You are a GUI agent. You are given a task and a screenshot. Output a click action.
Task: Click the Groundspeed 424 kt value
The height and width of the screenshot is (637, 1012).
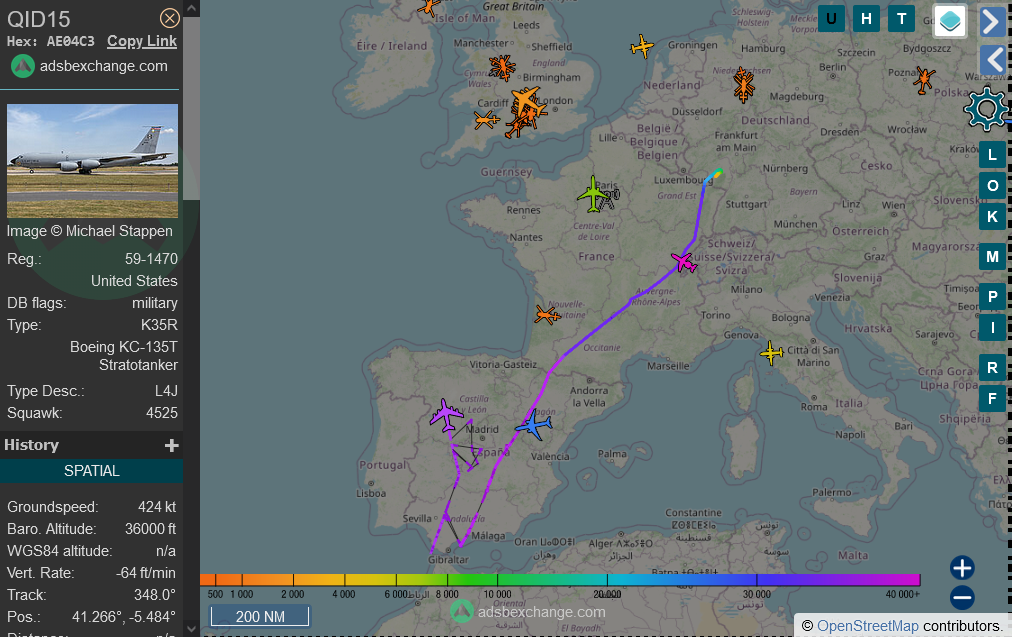pos(157,507)
